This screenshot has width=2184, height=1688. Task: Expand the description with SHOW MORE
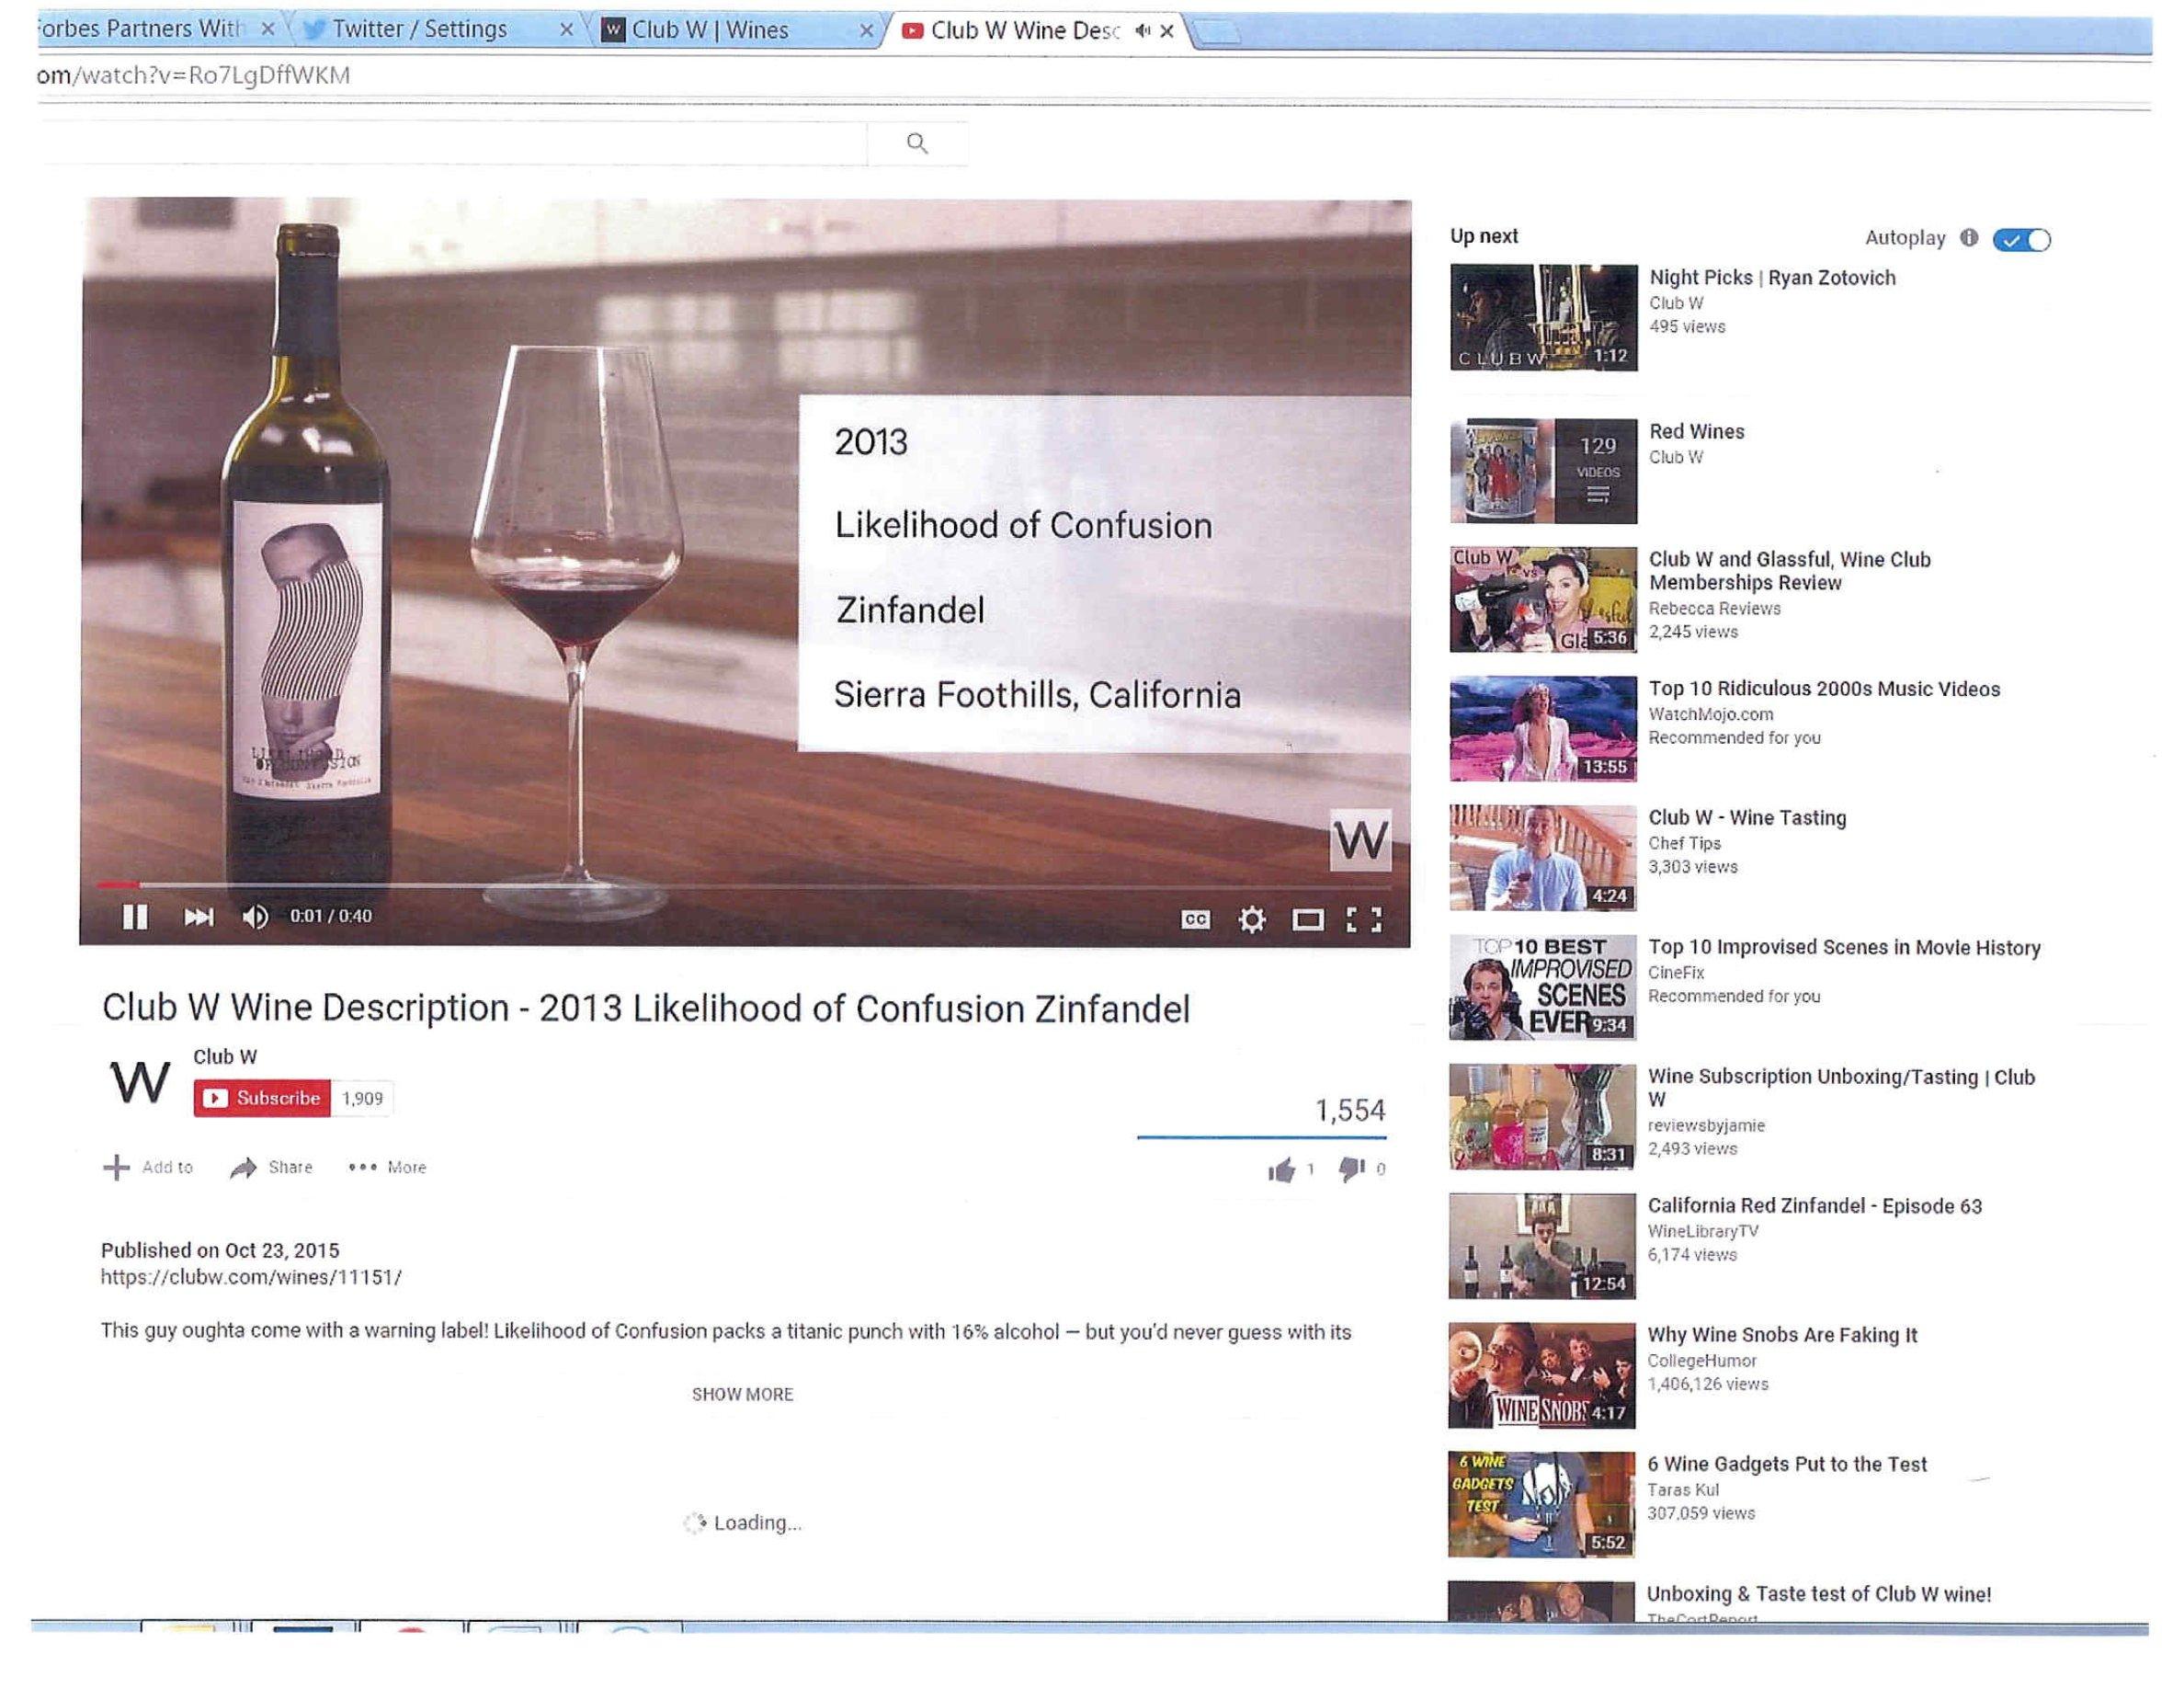click(x=742, y=1394)
